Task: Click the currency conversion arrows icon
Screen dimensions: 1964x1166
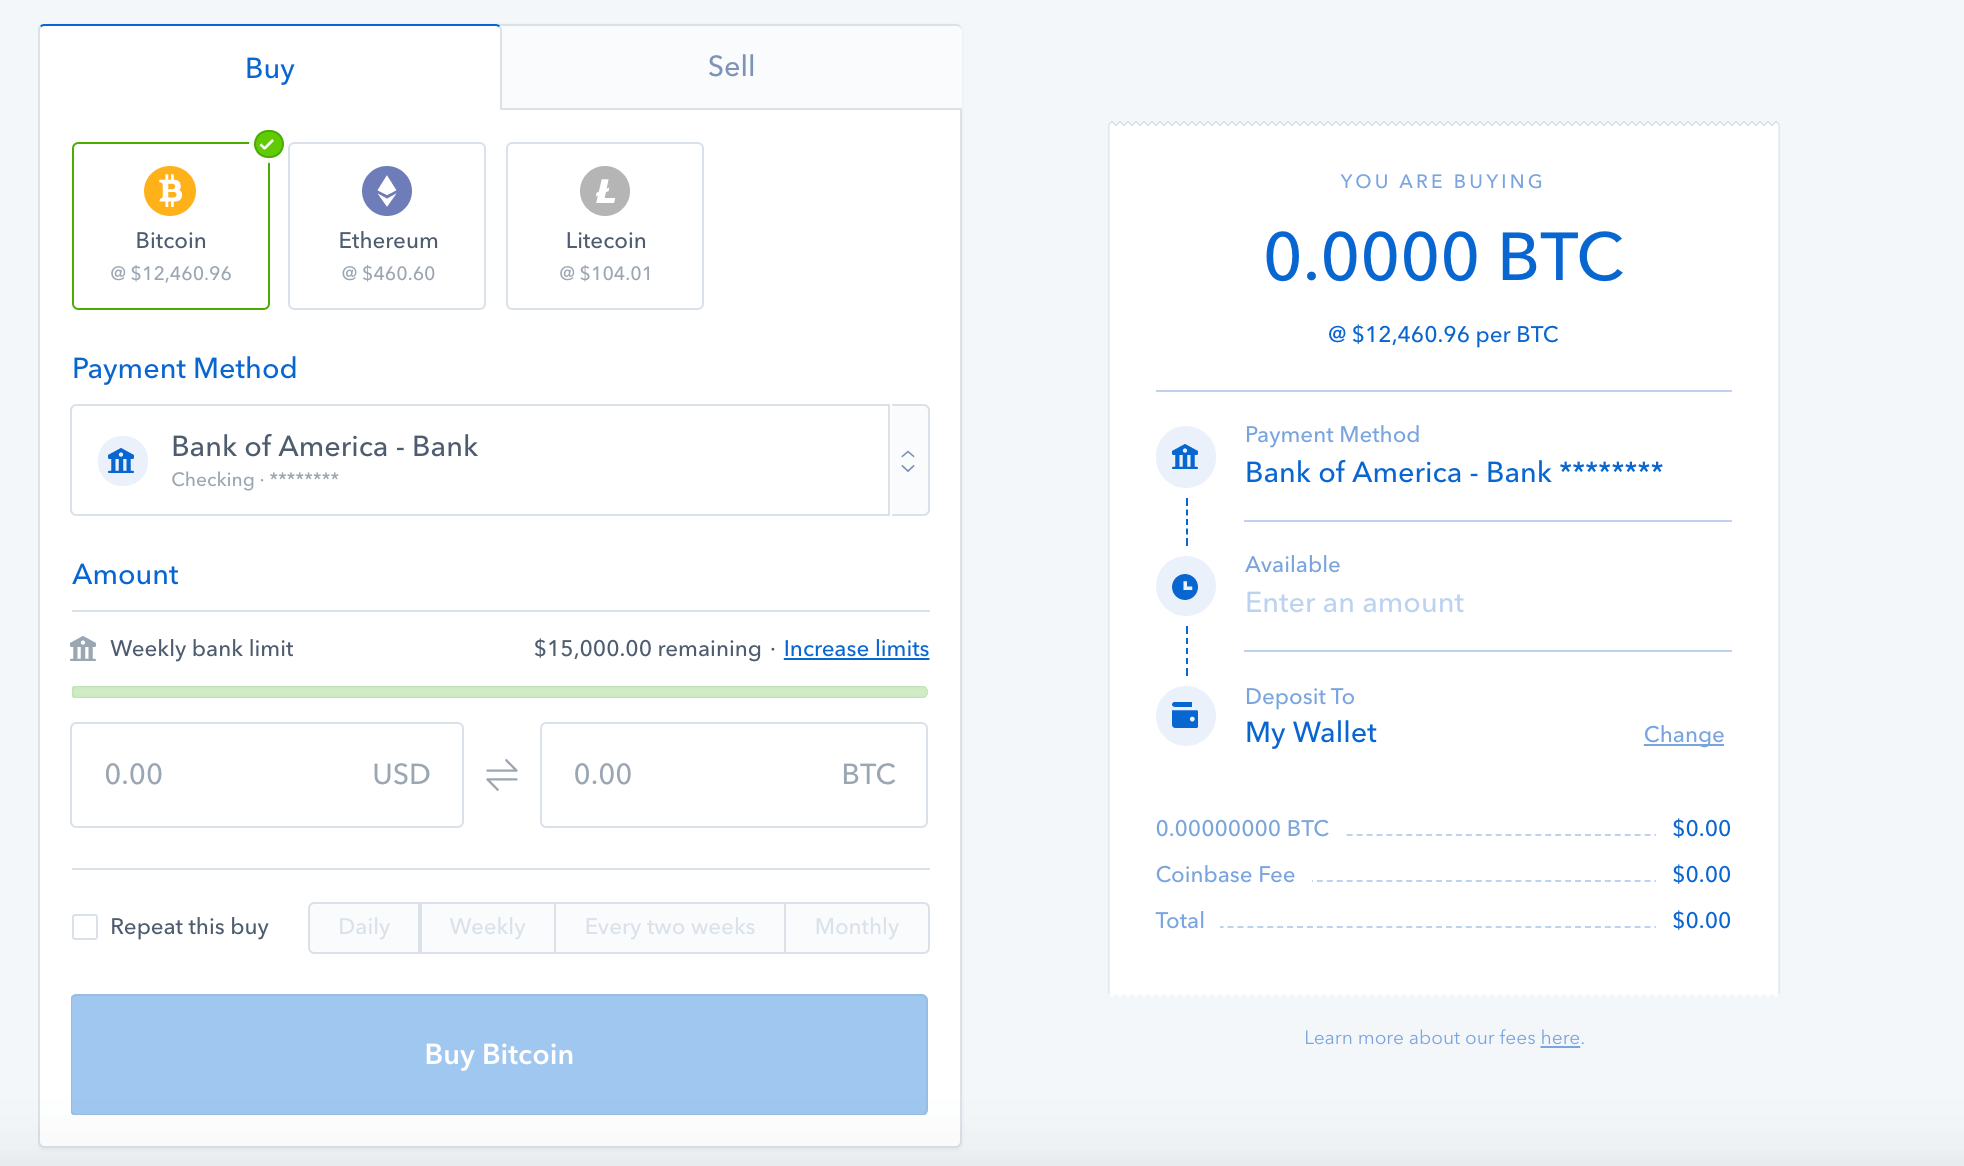Action: tap(502, 775)
